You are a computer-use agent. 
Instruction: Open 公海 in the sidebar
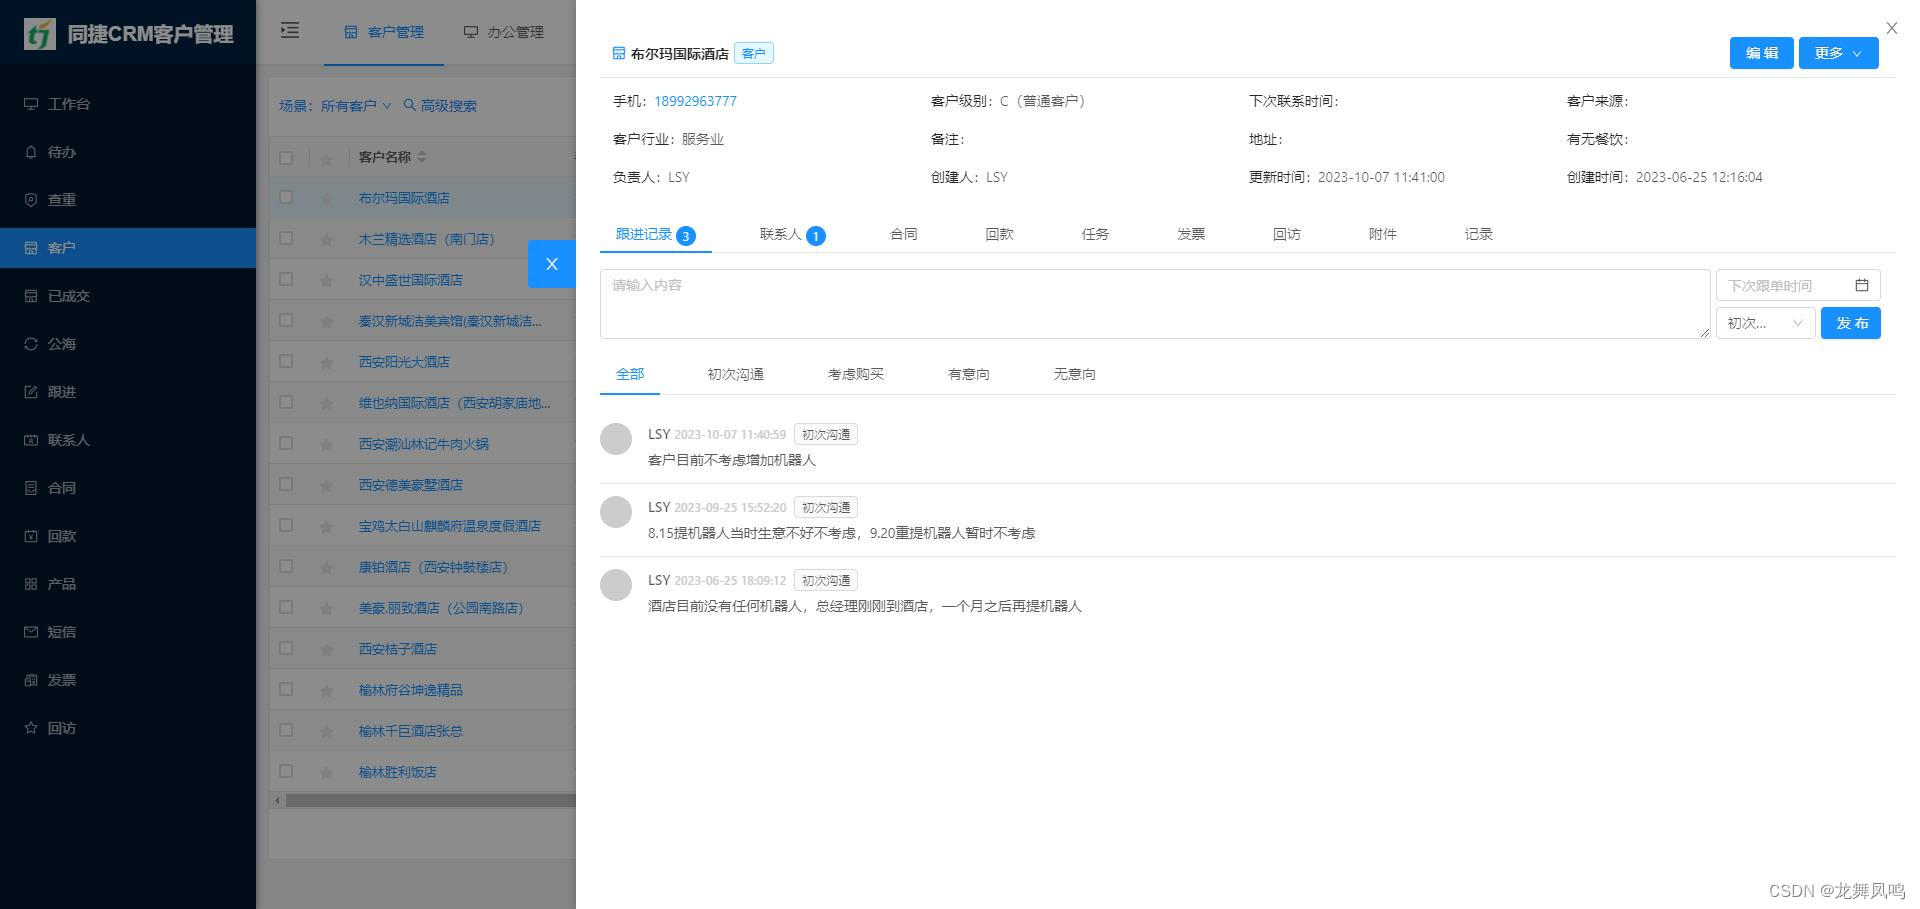(x=128, y=344)
